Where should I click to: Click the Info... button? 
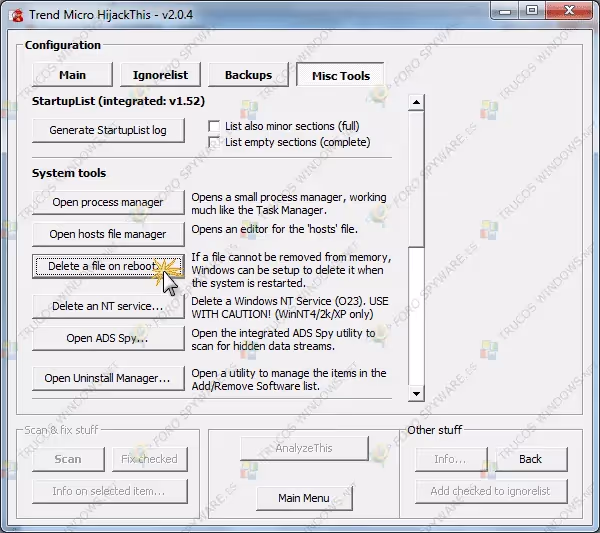click(x=451, y=459)
